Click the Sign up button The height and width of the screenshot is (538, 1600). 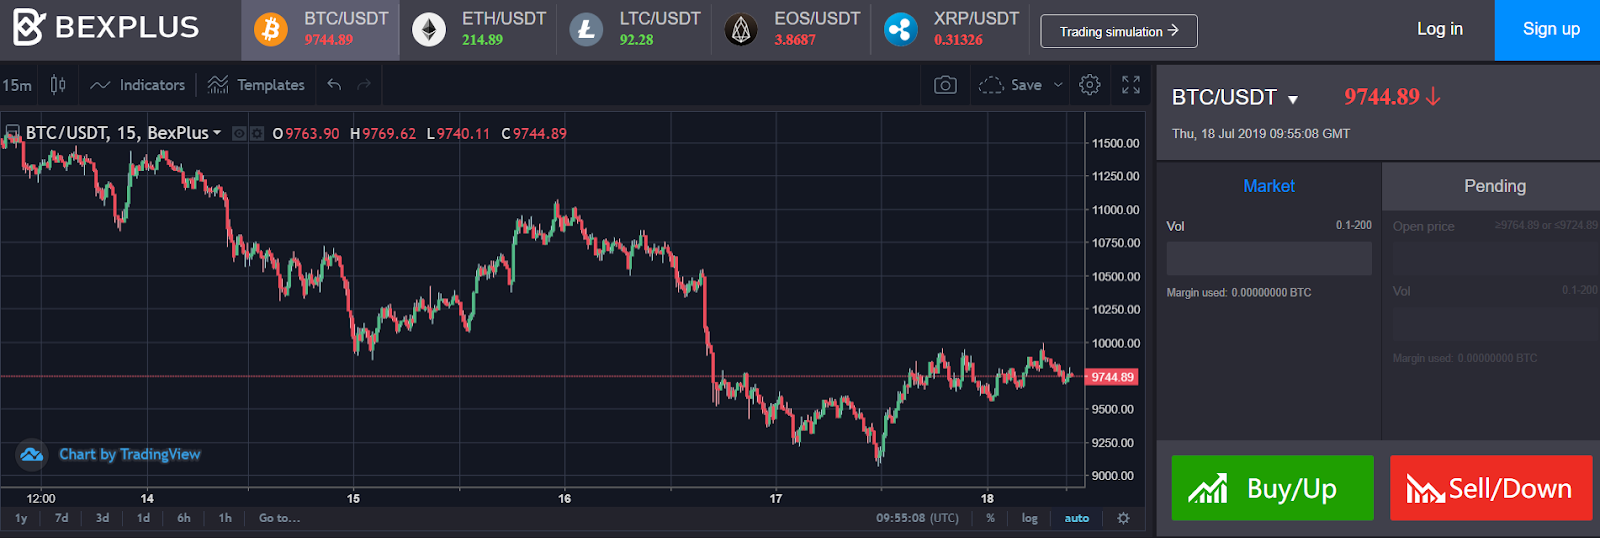1548,30
